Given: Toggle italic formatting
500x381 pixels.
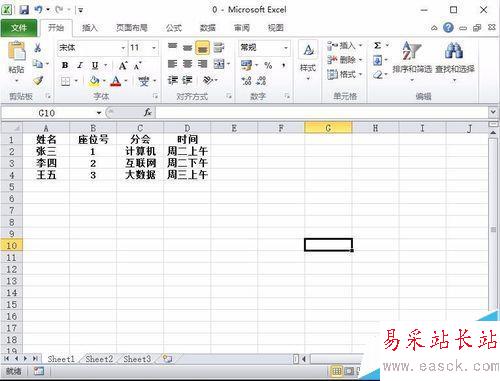Looking at the screenshot, I should pyautogui.click(x=80, y=65).
